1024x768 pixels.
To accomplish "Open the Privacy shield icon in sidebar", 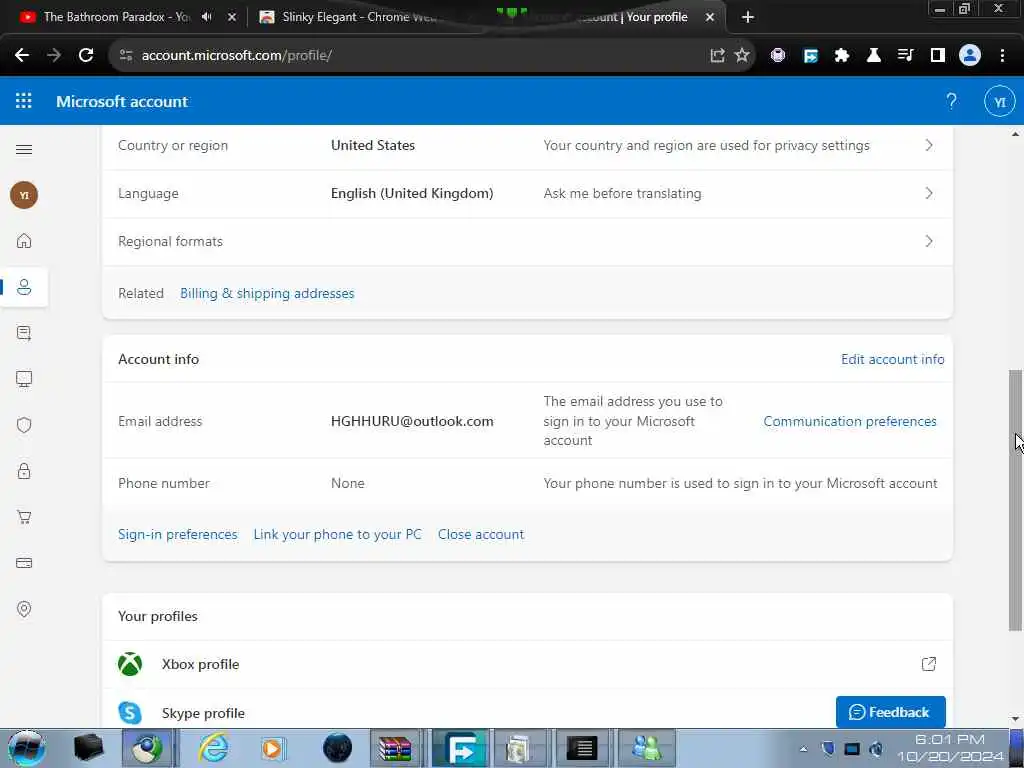I will tap(24, 425).
